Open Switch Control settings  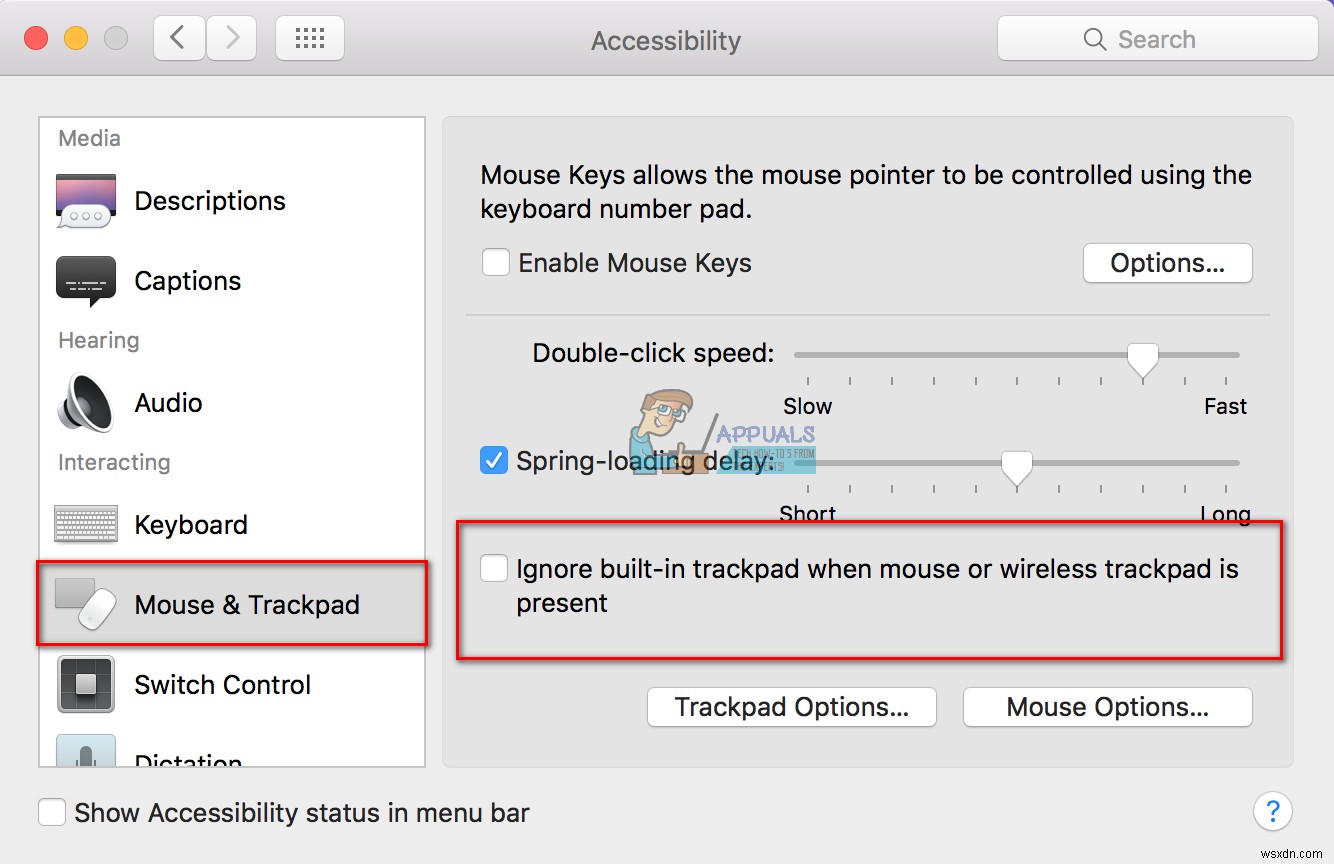pyautogui.click(x=85, y=684)
